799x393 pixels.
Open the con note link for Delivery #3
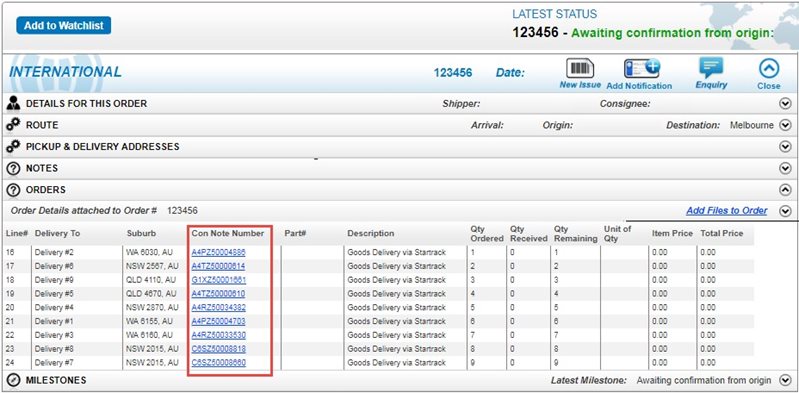219,335
